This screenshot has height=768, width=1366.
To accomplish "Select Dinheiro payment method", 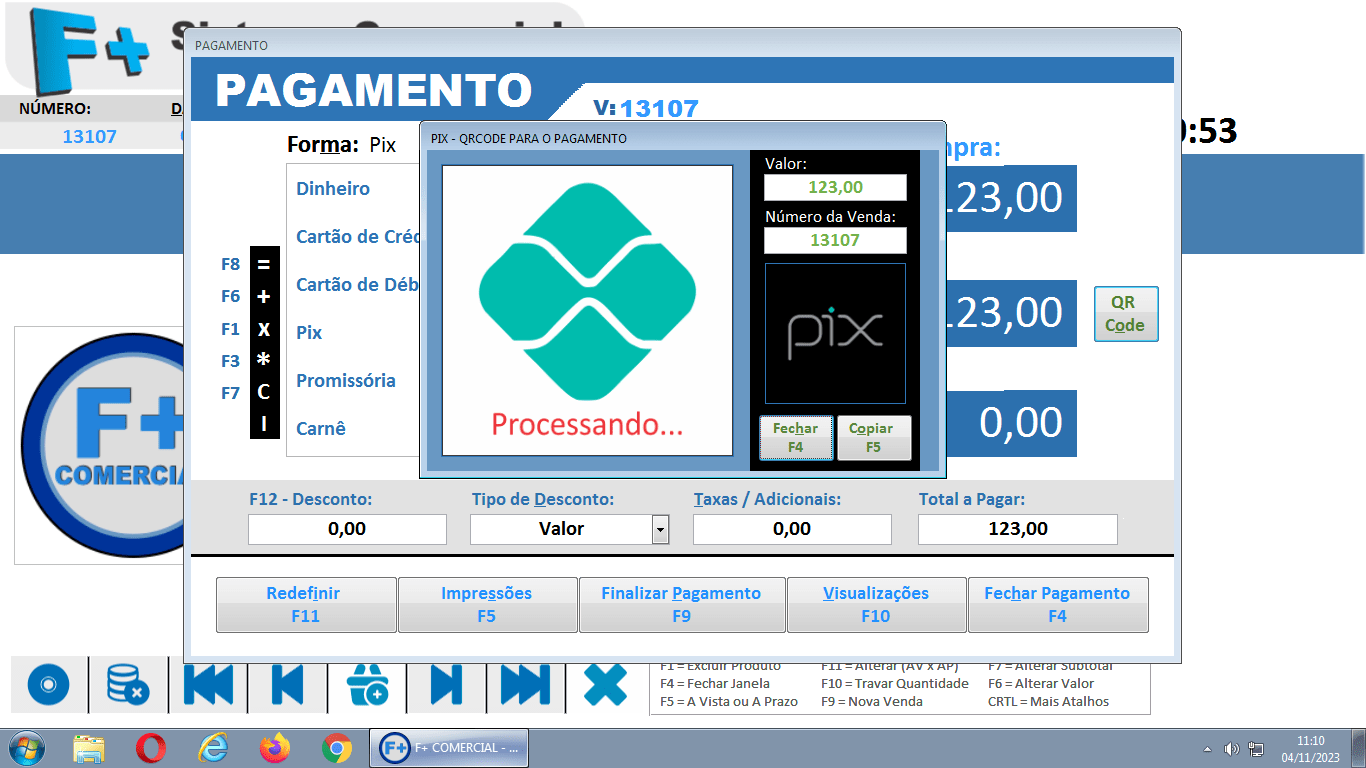I will click(x=333, y=189).
